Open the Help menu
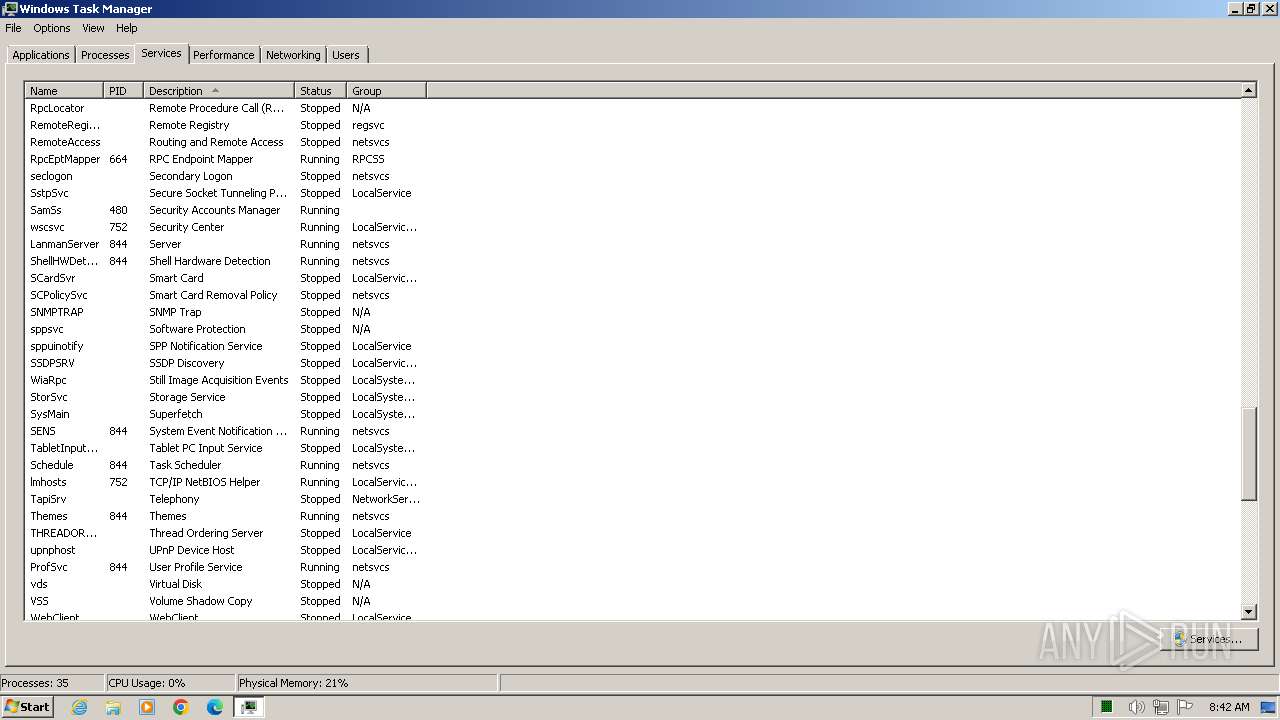1280x720 pixels. (127, 28)
